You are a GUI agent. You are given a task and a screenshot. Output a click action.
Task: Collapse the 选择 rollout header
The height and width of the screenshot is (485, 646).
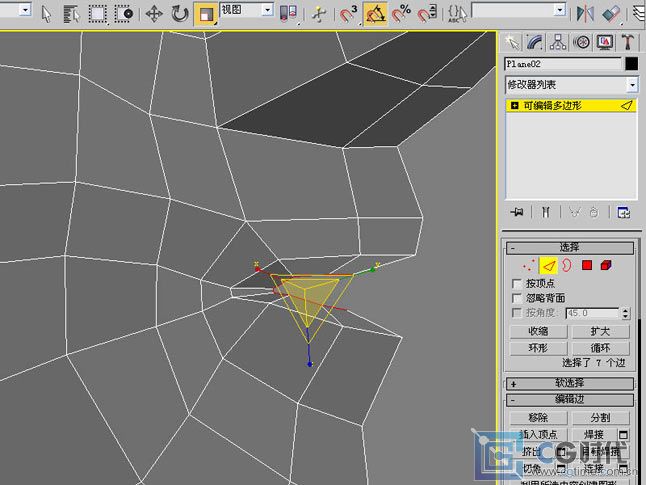pyautogui.click(x=570, y=248)
